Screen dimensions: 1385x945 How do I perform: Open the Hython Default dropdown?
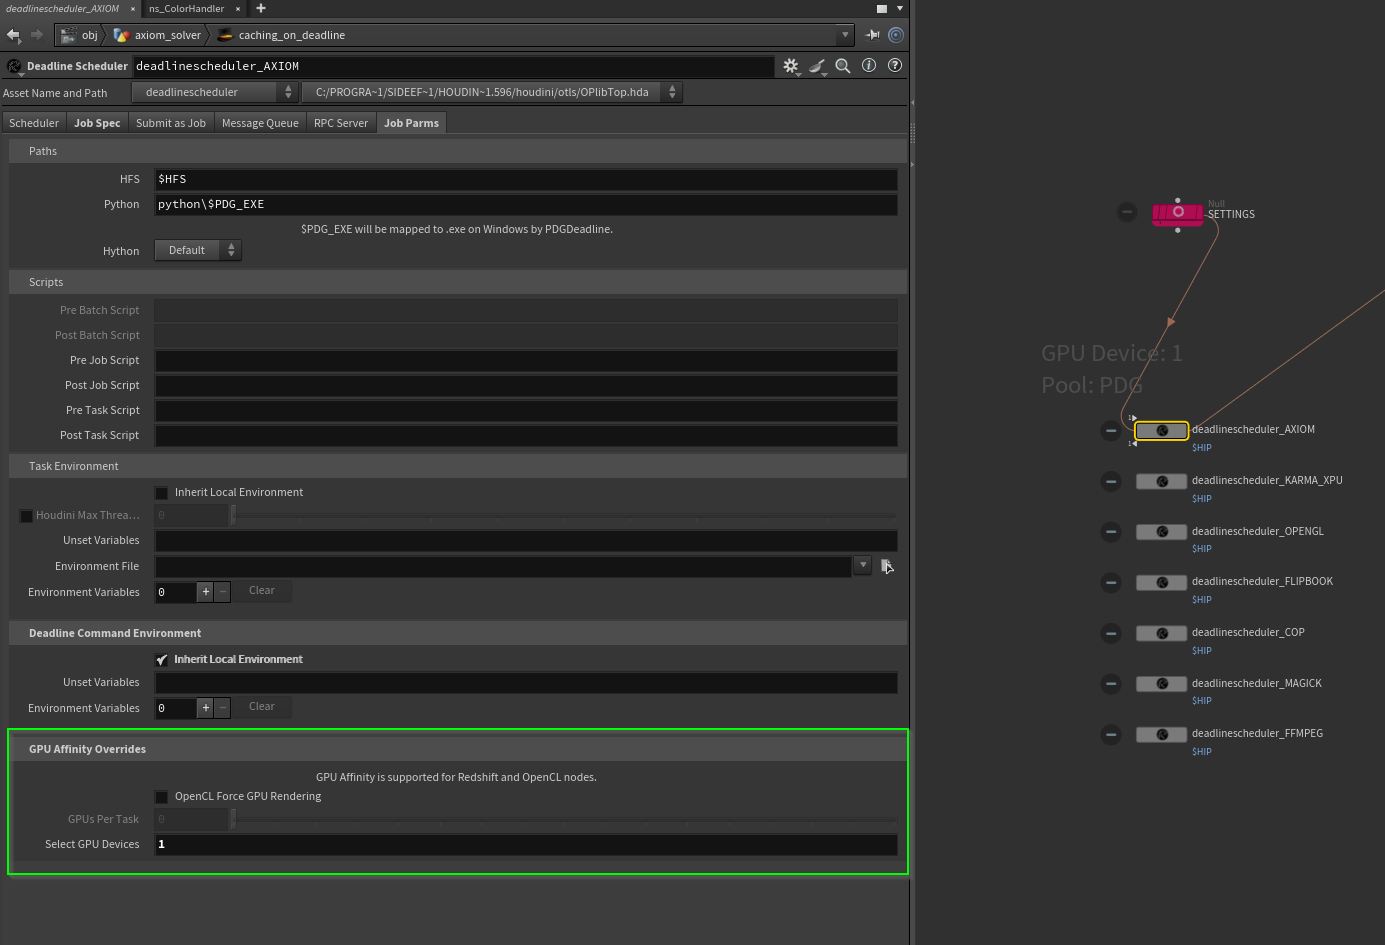[x=198, y=250]
